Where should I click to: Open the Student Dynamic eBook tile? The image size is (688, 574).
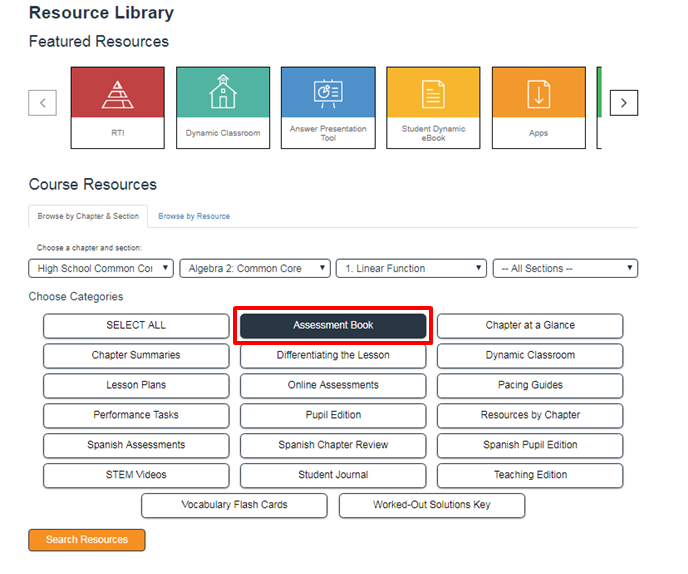[x=433, y=108]
